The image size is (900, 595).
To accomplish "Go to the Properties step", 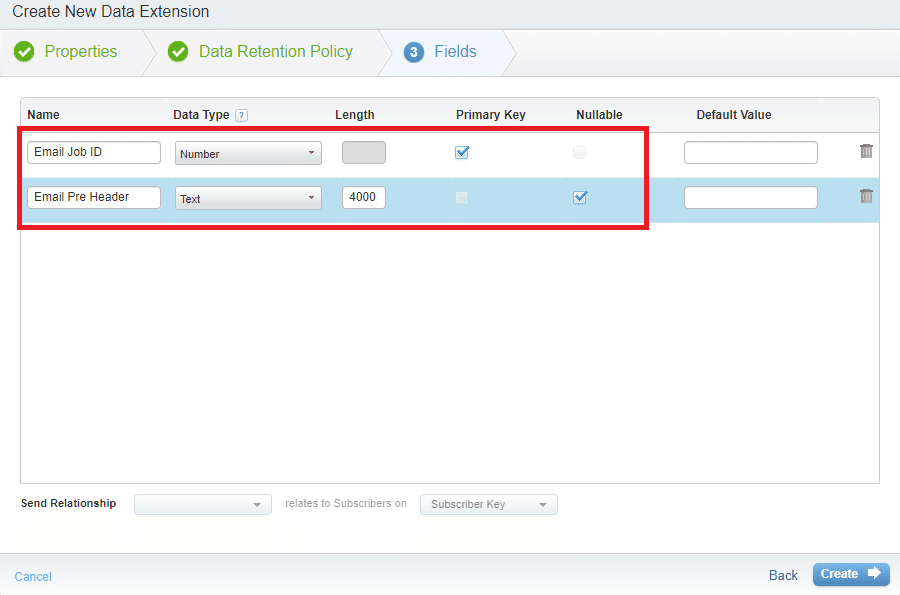I will click(81, 52).
